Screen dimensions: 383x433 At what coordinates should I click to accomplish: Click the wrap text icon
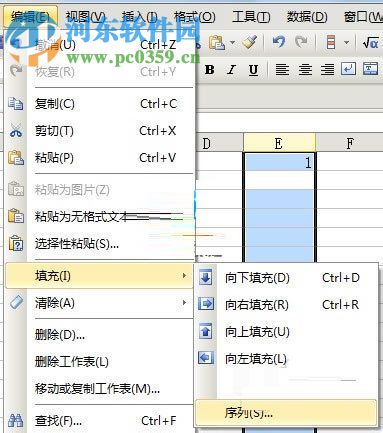[x=348, y=69]
